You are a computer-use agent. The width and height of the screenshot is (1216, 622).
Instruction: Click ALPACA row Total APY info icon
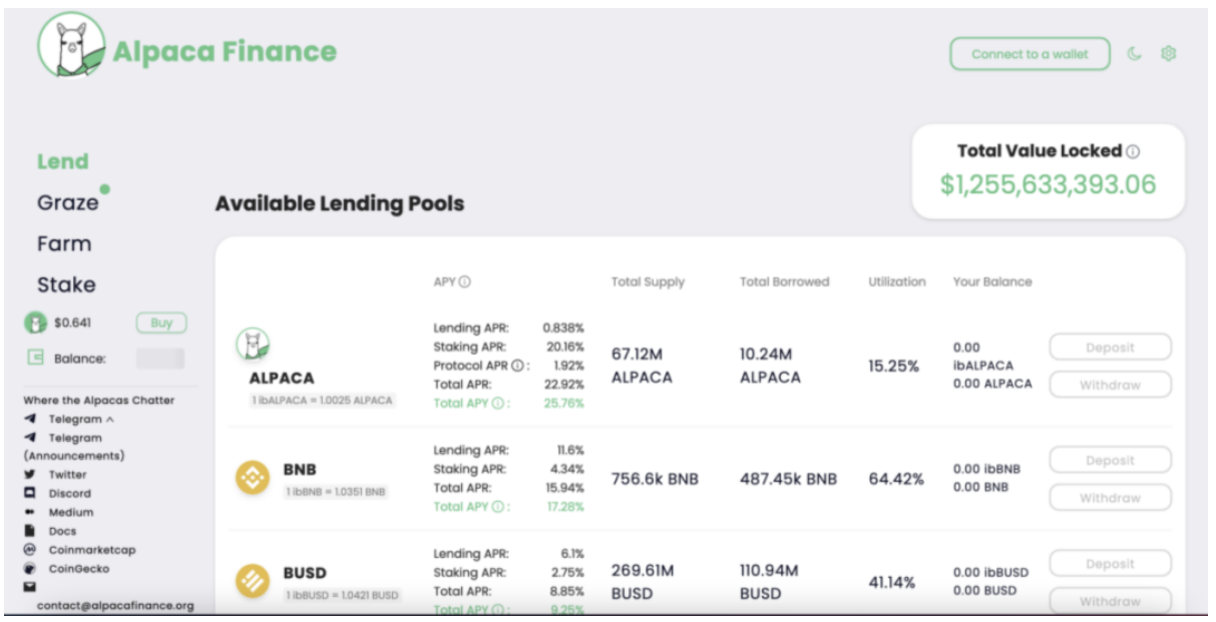point(498,404)
